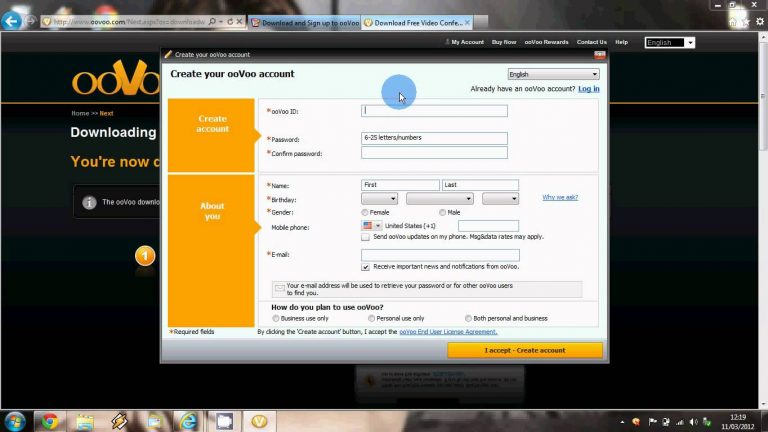Click the E-mail input field

point(440,255)
